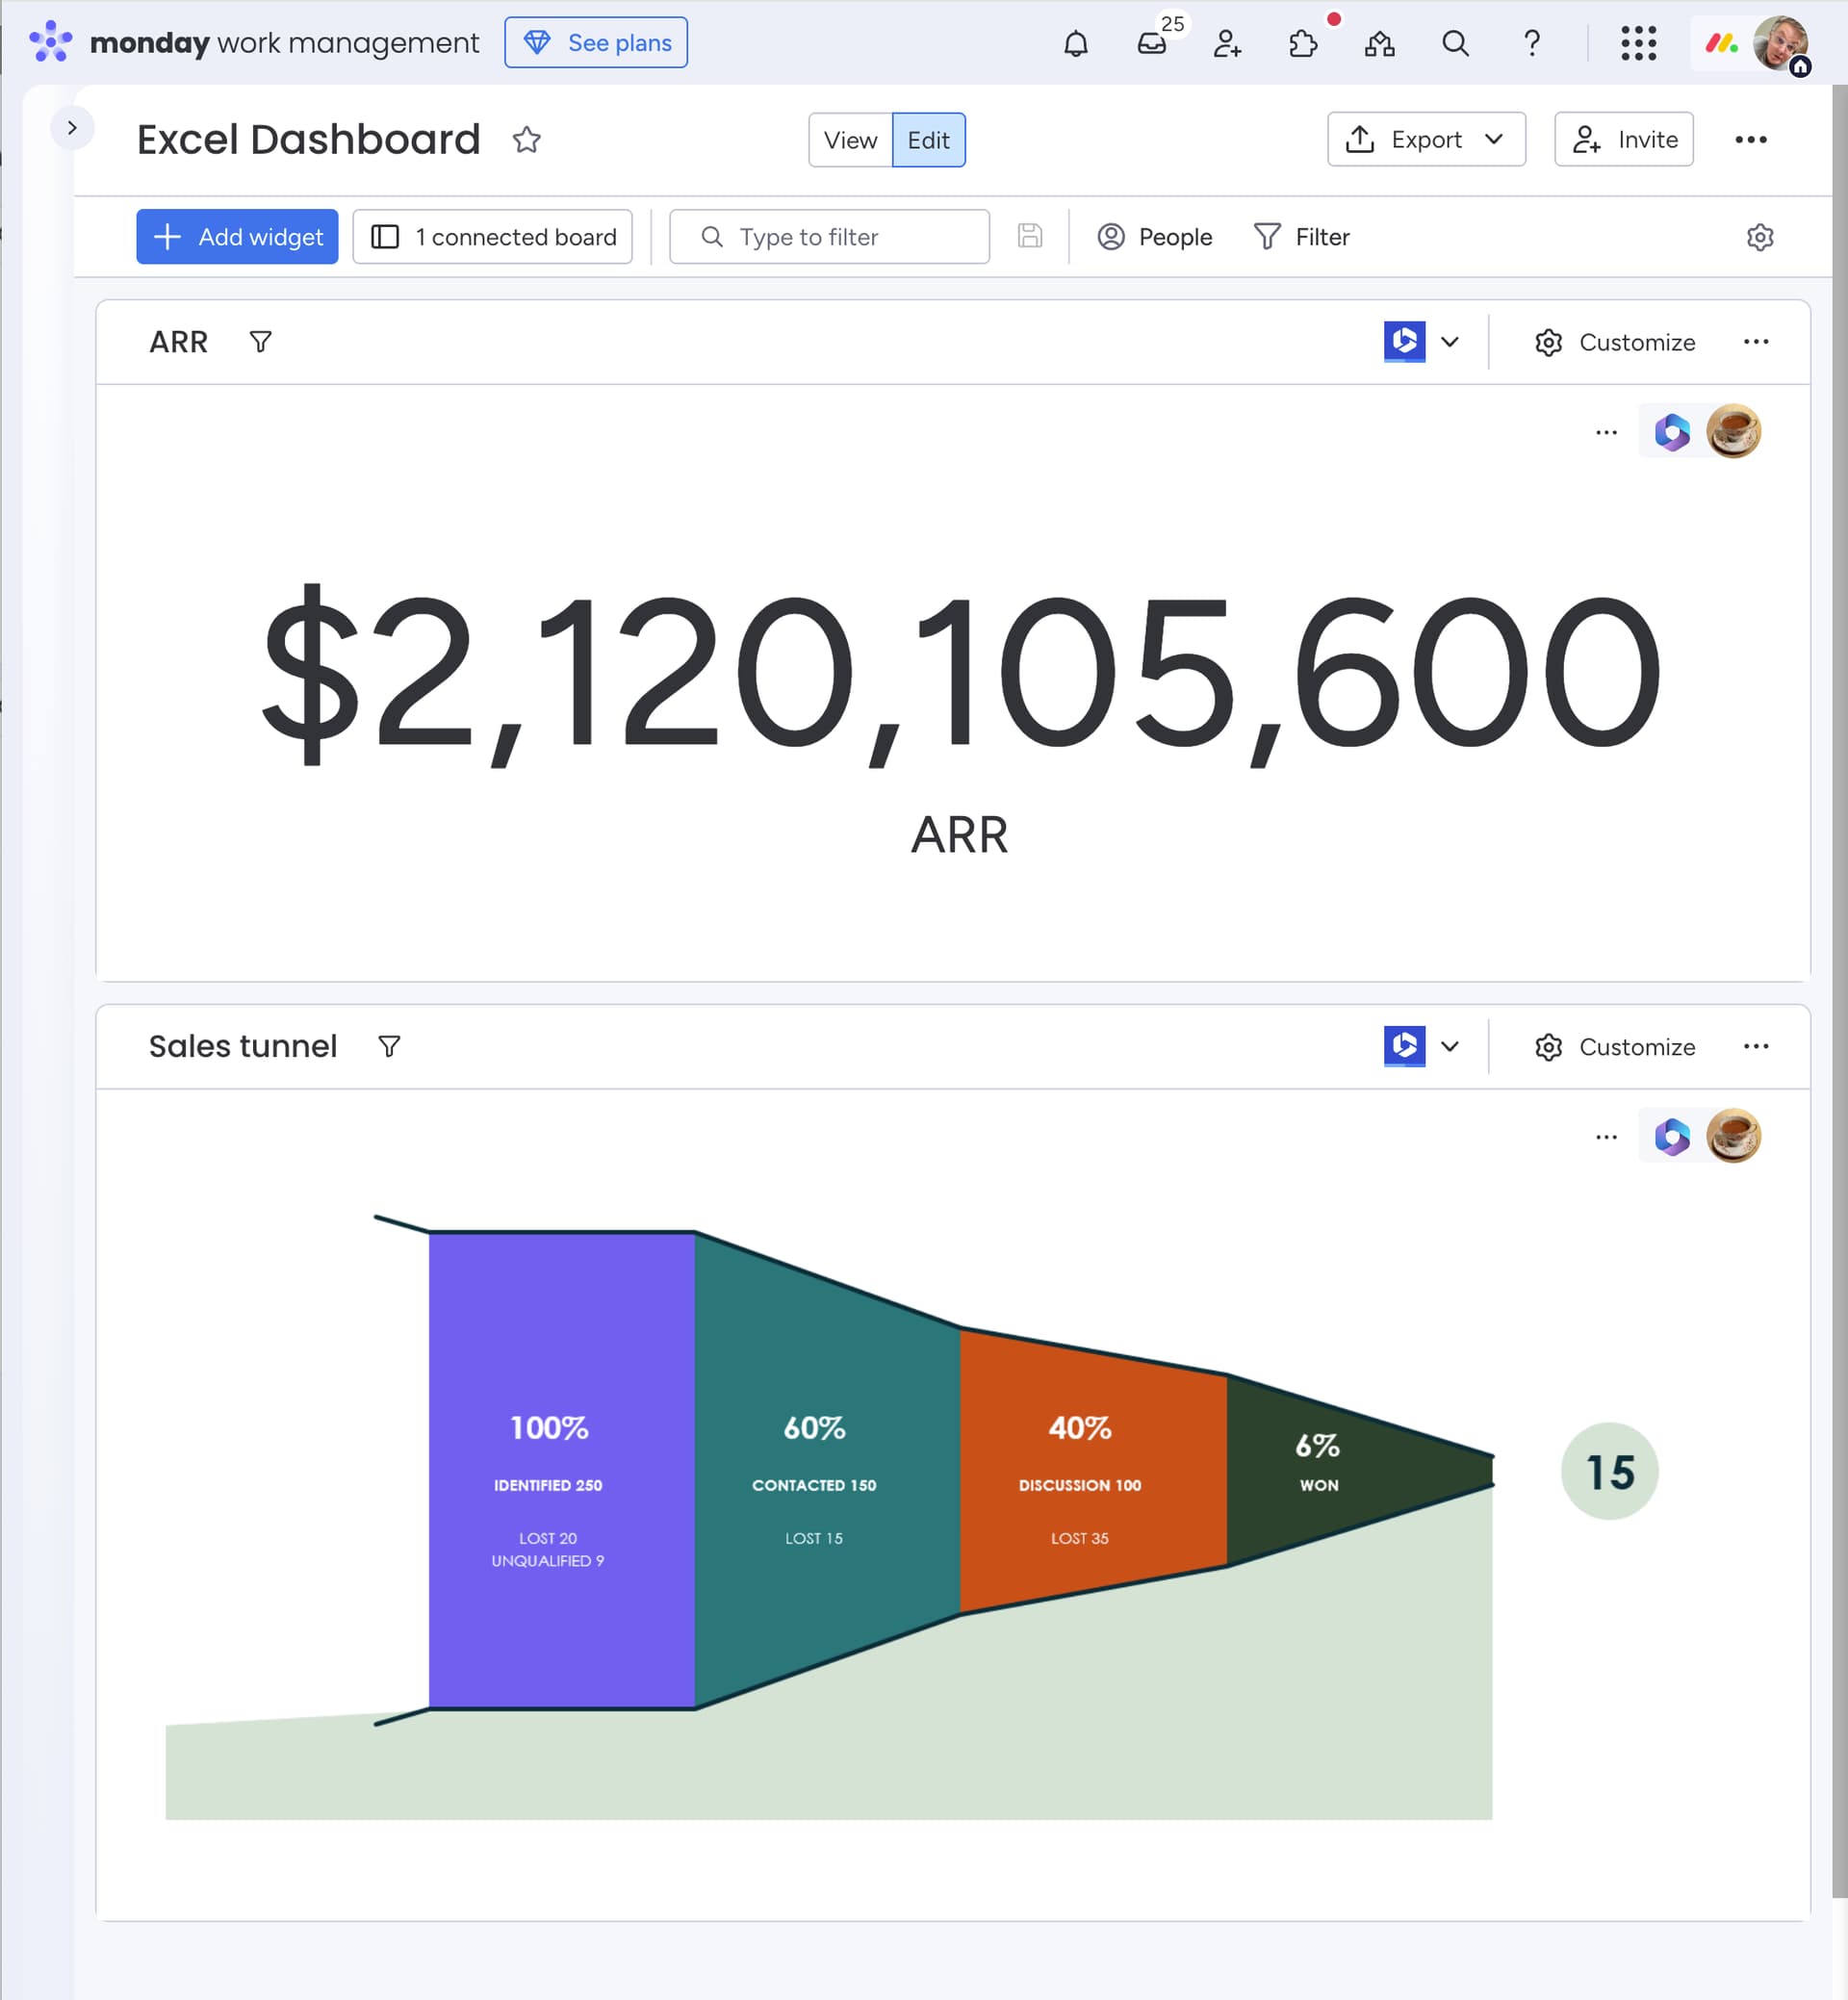
Task: Click Add widget button
Action: [x=237, y=237]
